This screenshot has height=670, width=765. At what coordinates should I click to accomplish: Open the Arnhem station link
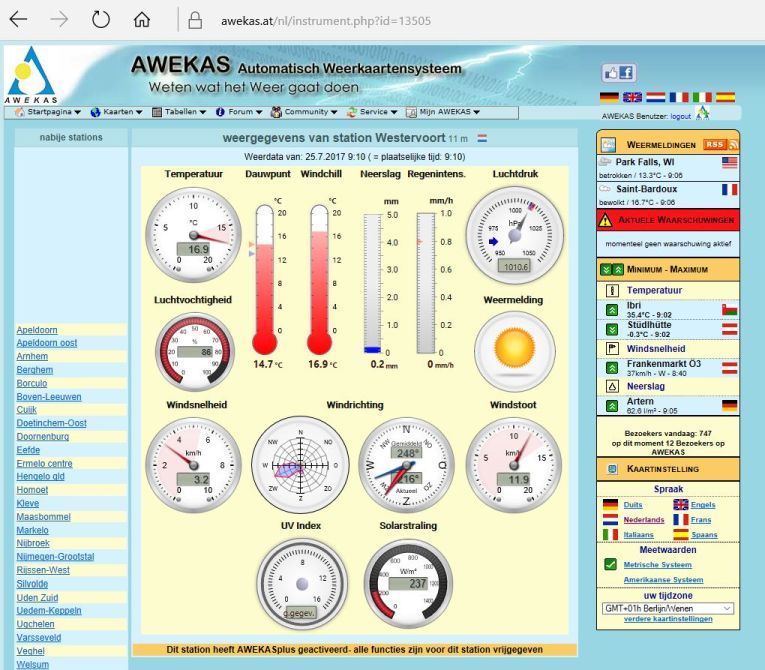pyautogui.click(x=32, y=356)
